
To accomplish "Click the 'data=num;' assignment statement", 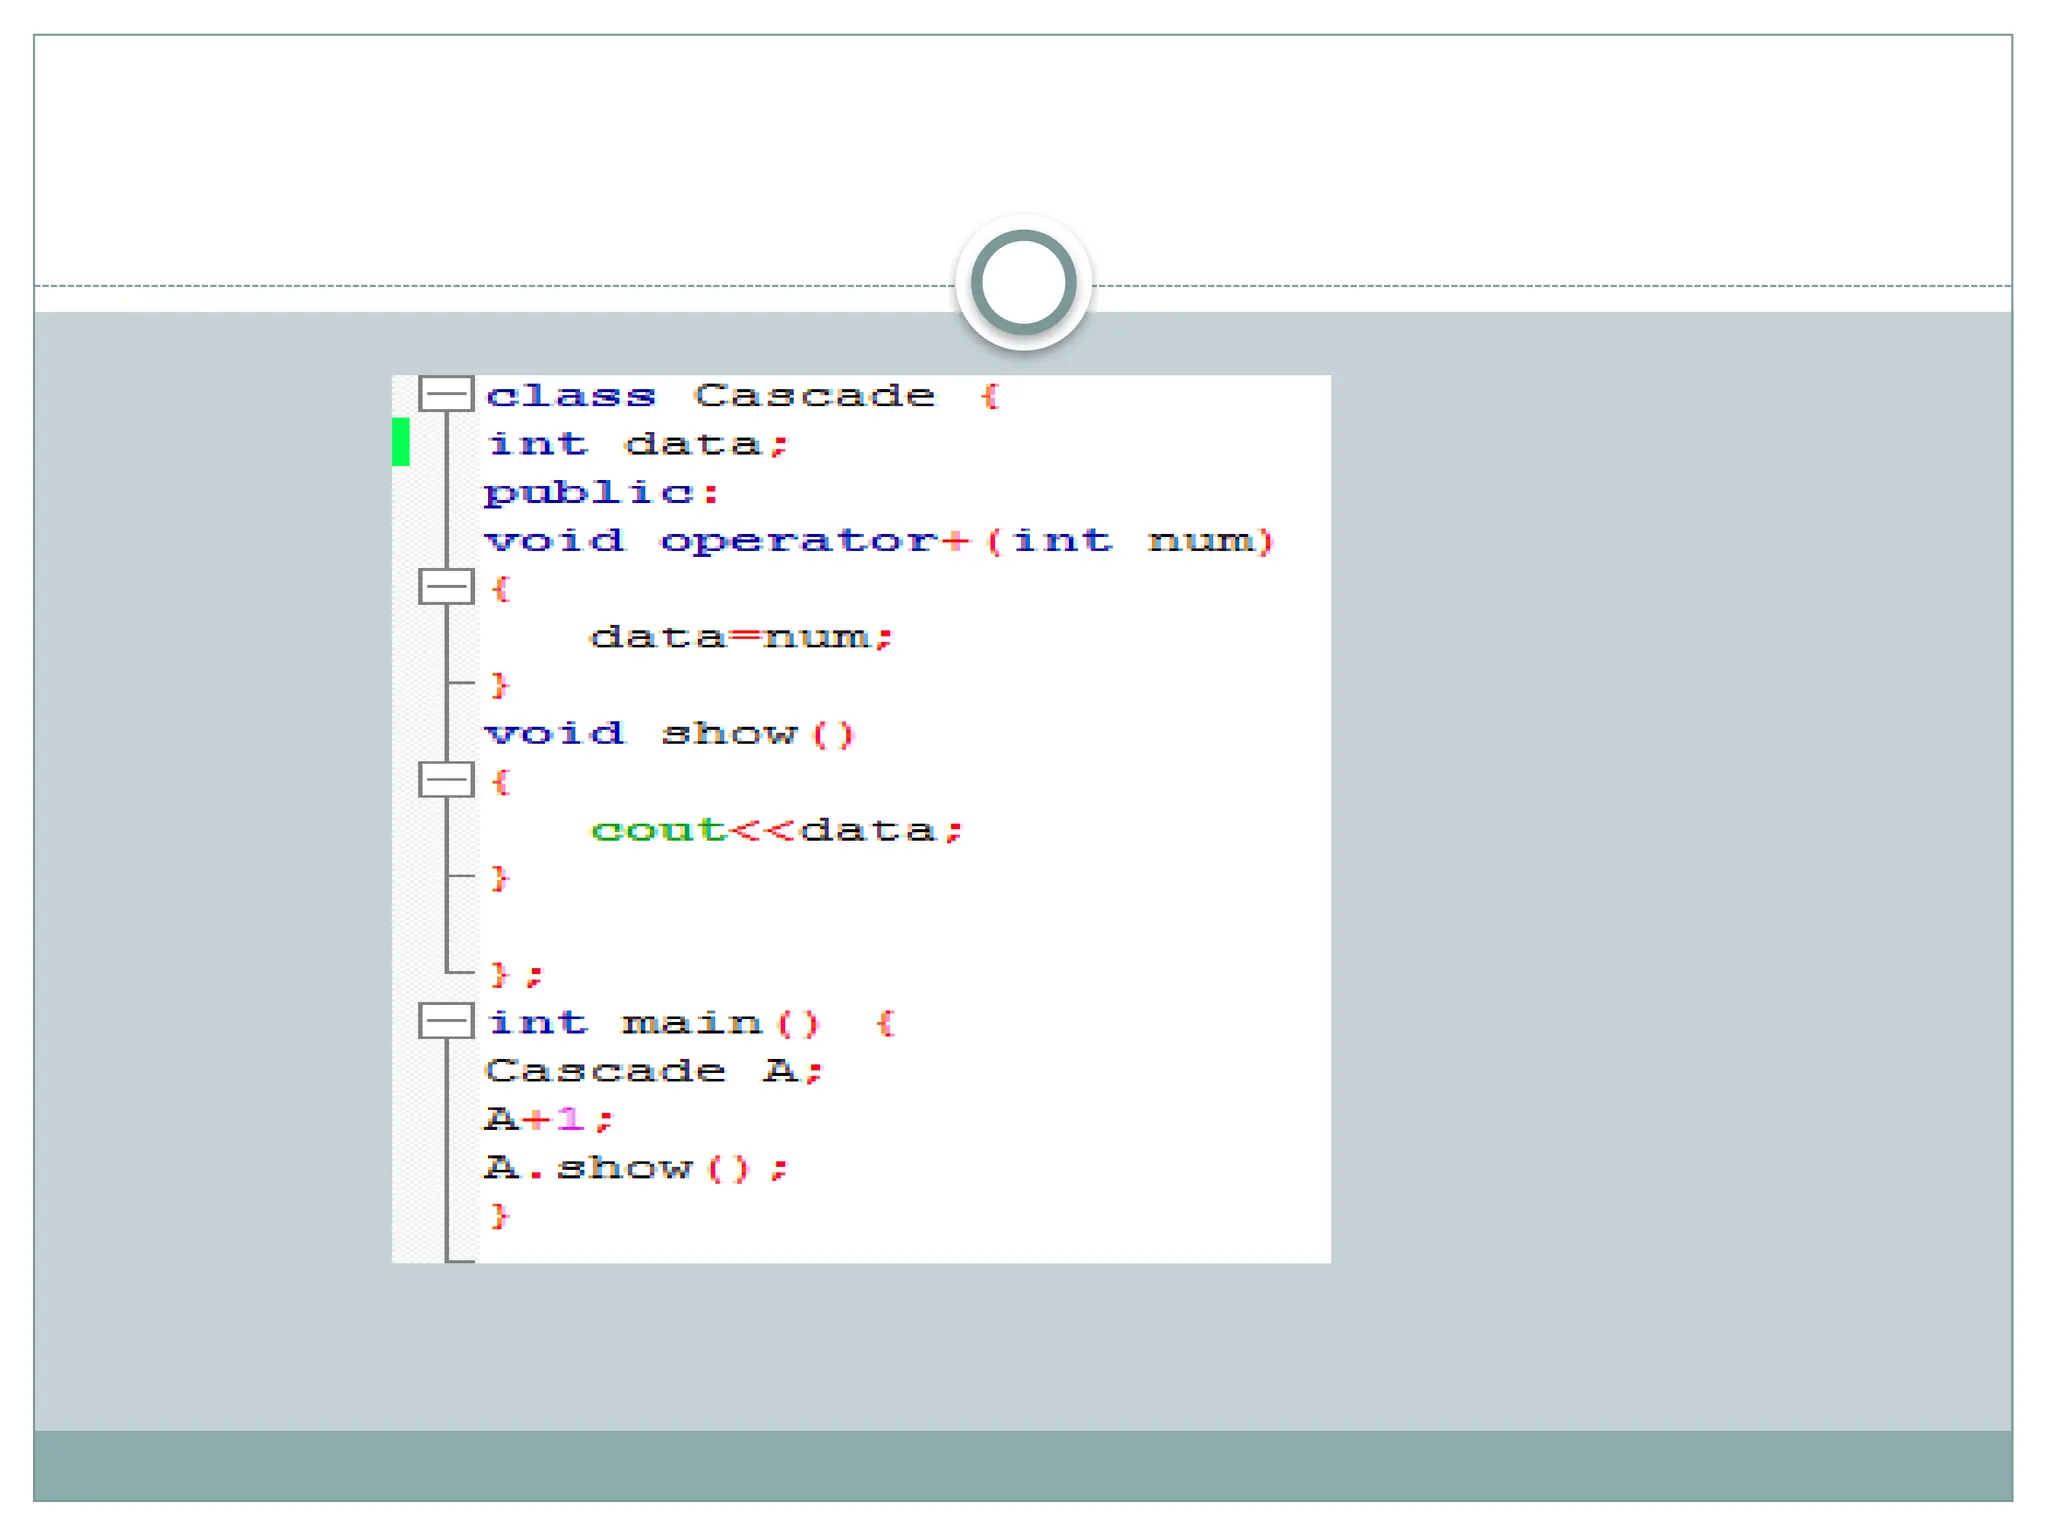I will pos(740,637).
